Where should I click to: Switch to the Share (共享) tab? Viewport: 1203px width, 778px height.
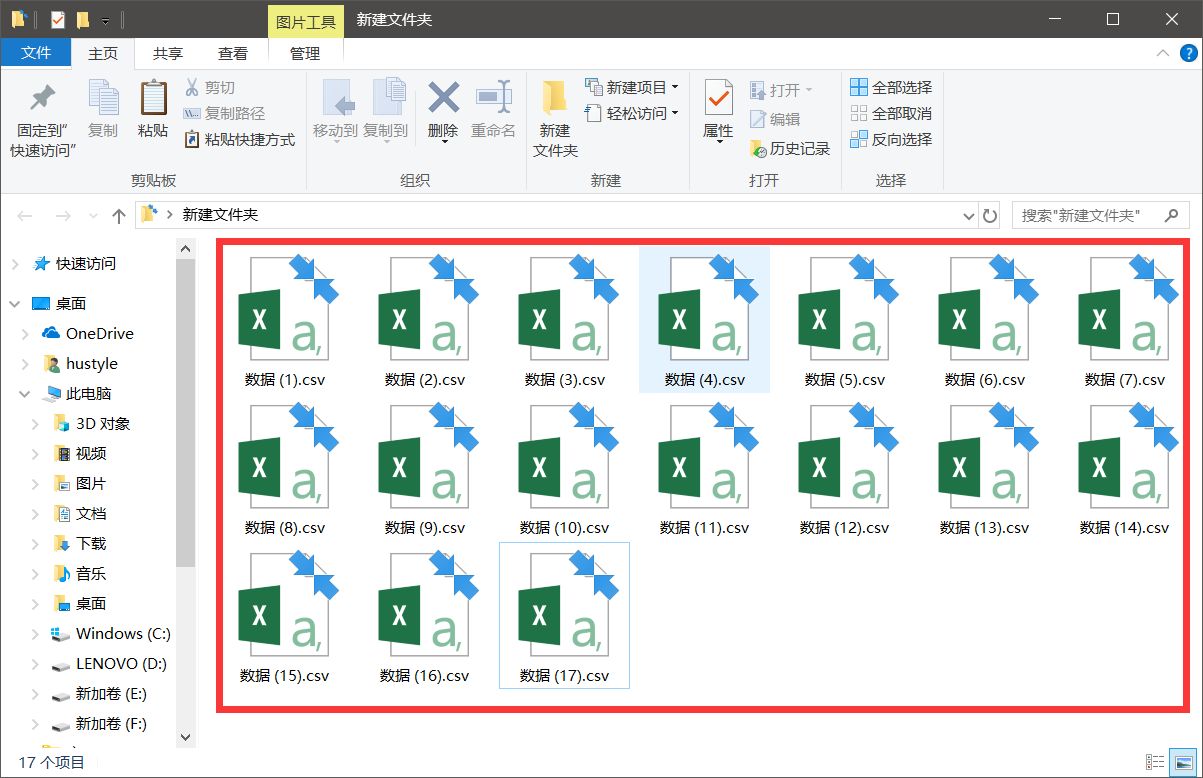click(x=168, y=53)
